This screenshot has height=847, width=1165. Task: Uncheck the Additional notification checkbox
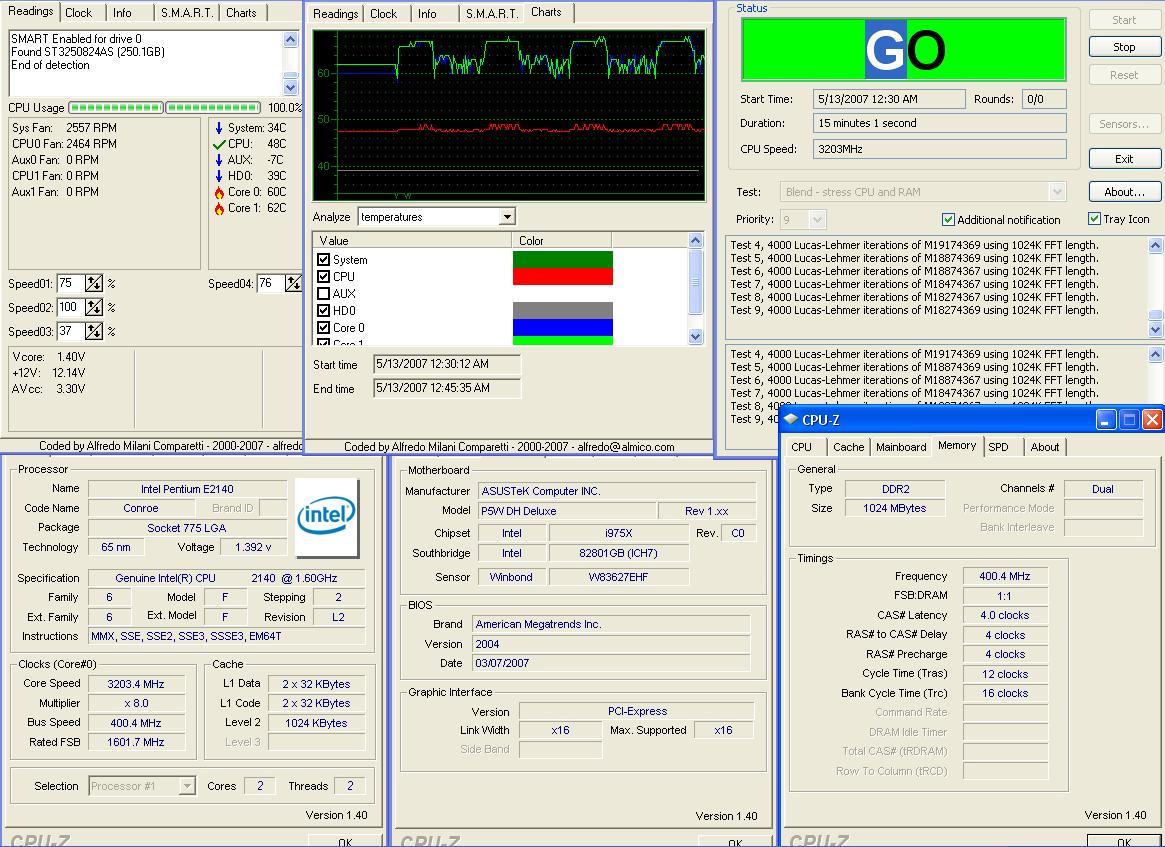click(x=948, y=220)
